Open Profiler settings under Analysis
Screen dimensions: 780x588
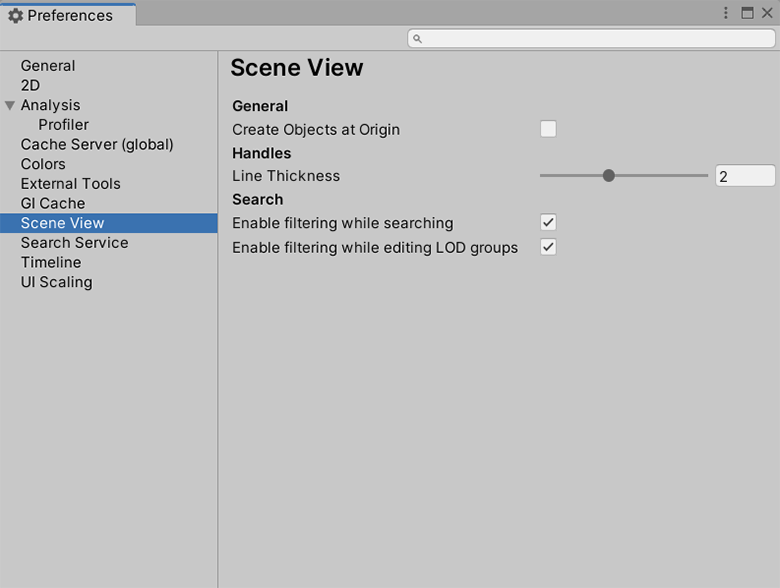63,125
